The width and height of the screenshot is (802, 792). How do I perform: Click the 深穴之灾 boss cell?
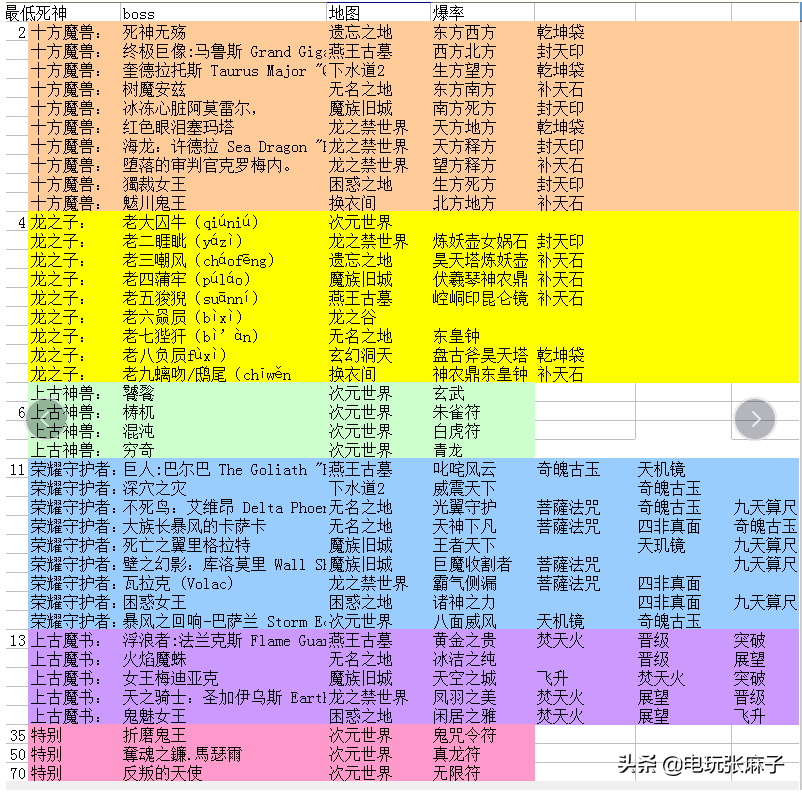pos(154,489)
